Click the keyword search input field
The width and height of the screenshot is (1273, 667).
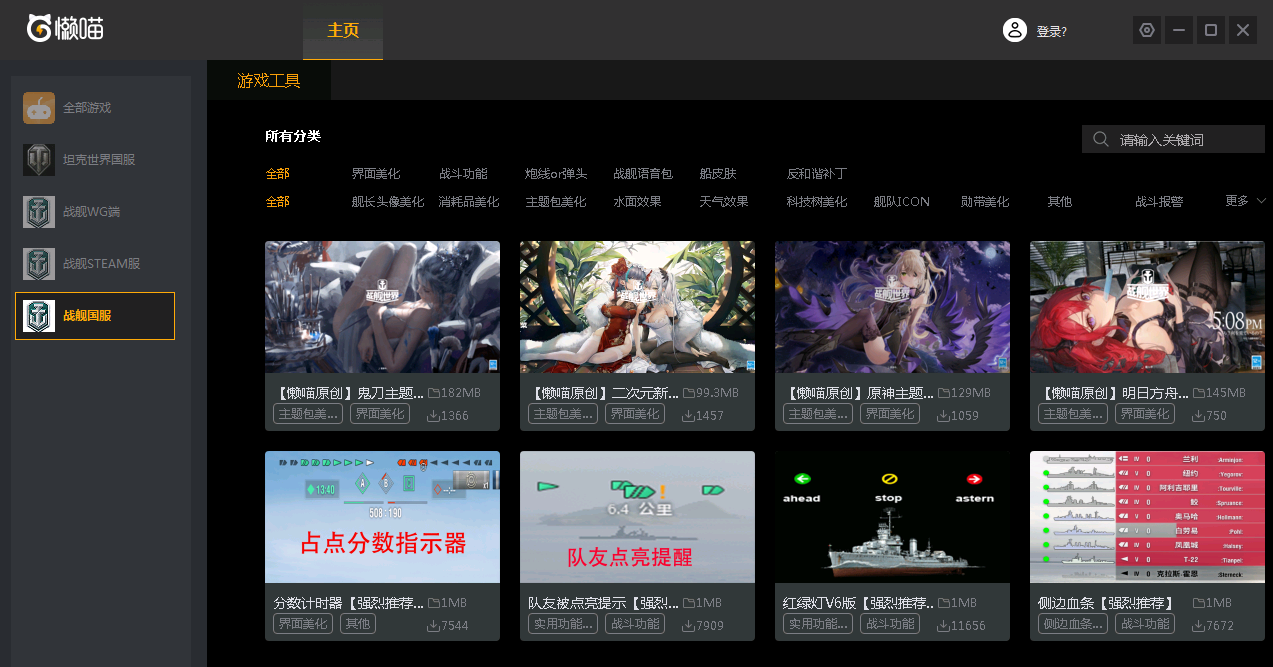(x=1174, y=139)
